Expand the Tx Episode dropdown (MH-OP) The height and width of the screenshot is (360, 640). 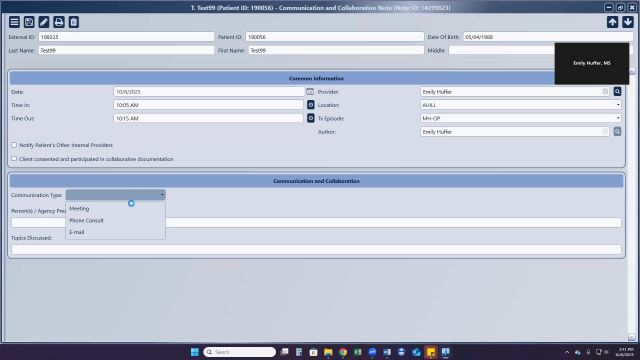618,118
